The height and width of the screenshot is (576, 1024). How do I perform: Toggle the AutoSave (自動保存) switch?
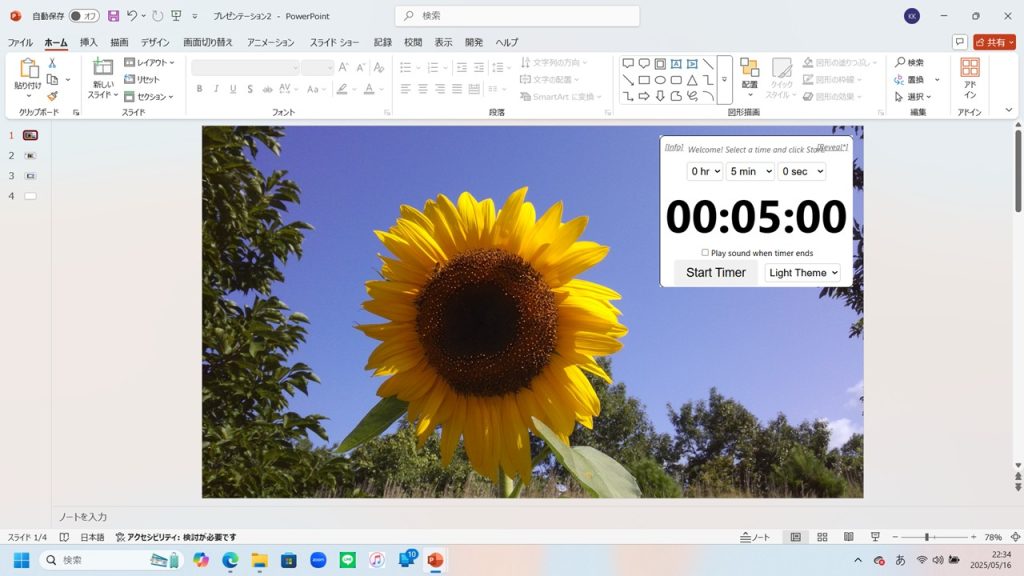pos(84,16)
